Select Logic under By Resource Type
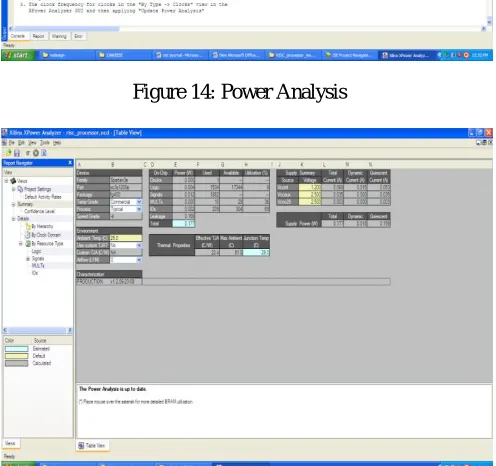The width and height of the screenshot is (496, 466). point(36,251)
